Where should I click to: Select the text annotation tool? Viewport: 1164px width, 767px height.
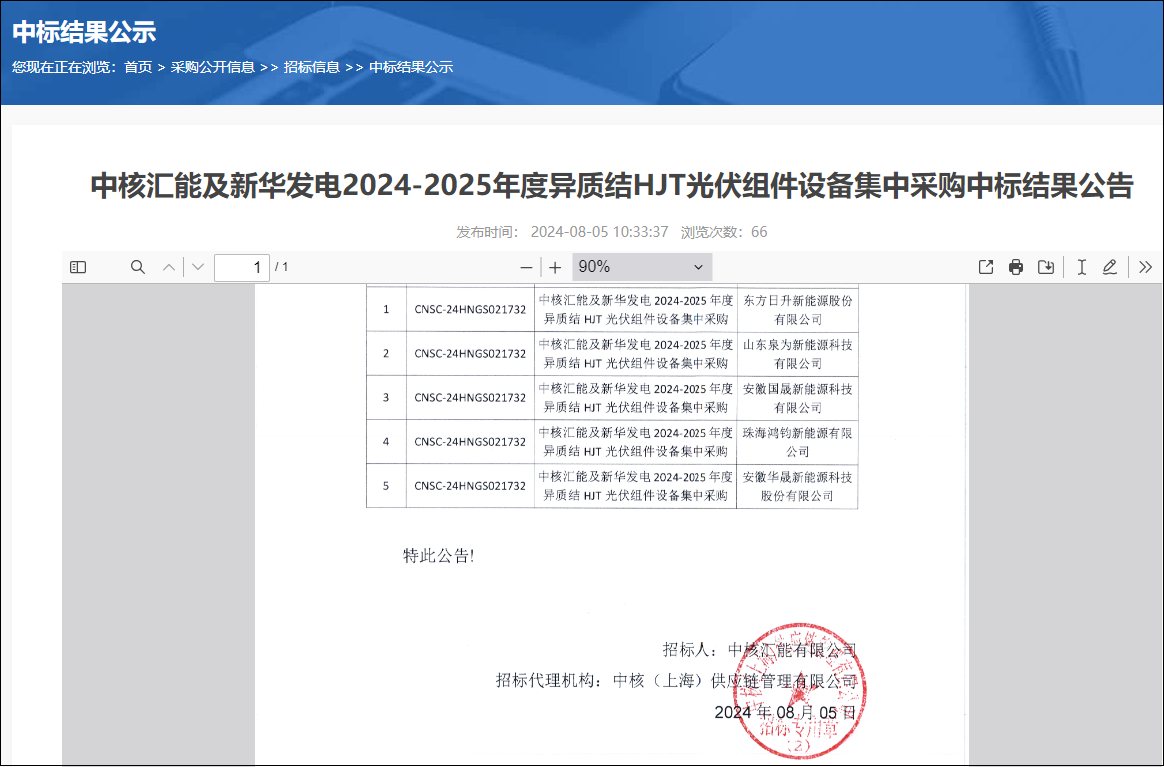tap(1081, 267)
